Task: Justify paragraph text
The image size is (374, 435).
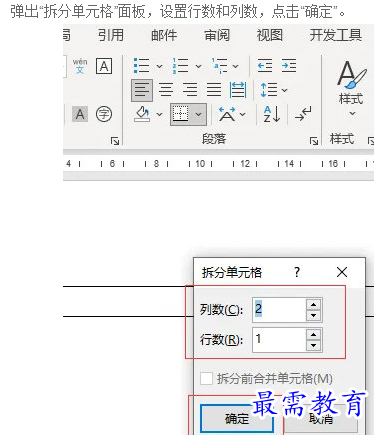Action: (x=214, y=90)
